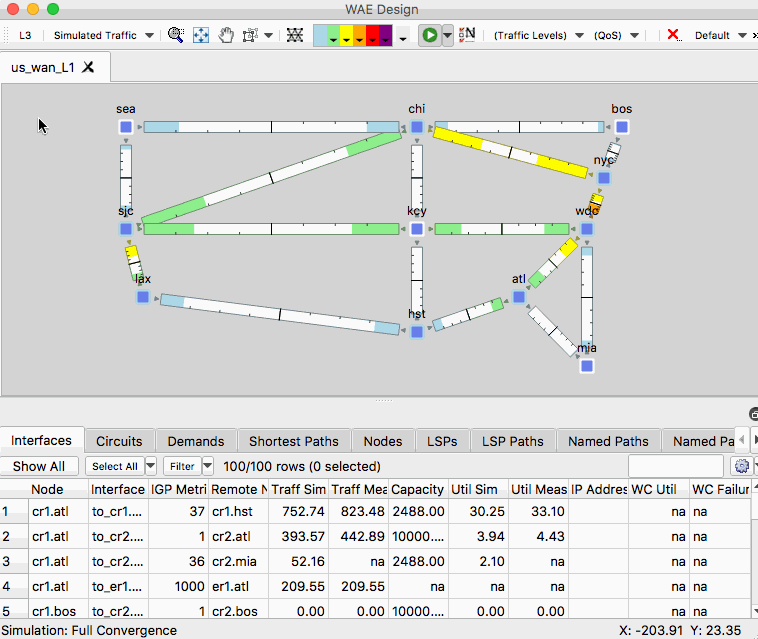Select the chi node on map
758x639 pixels.
[x=417, y=127]
